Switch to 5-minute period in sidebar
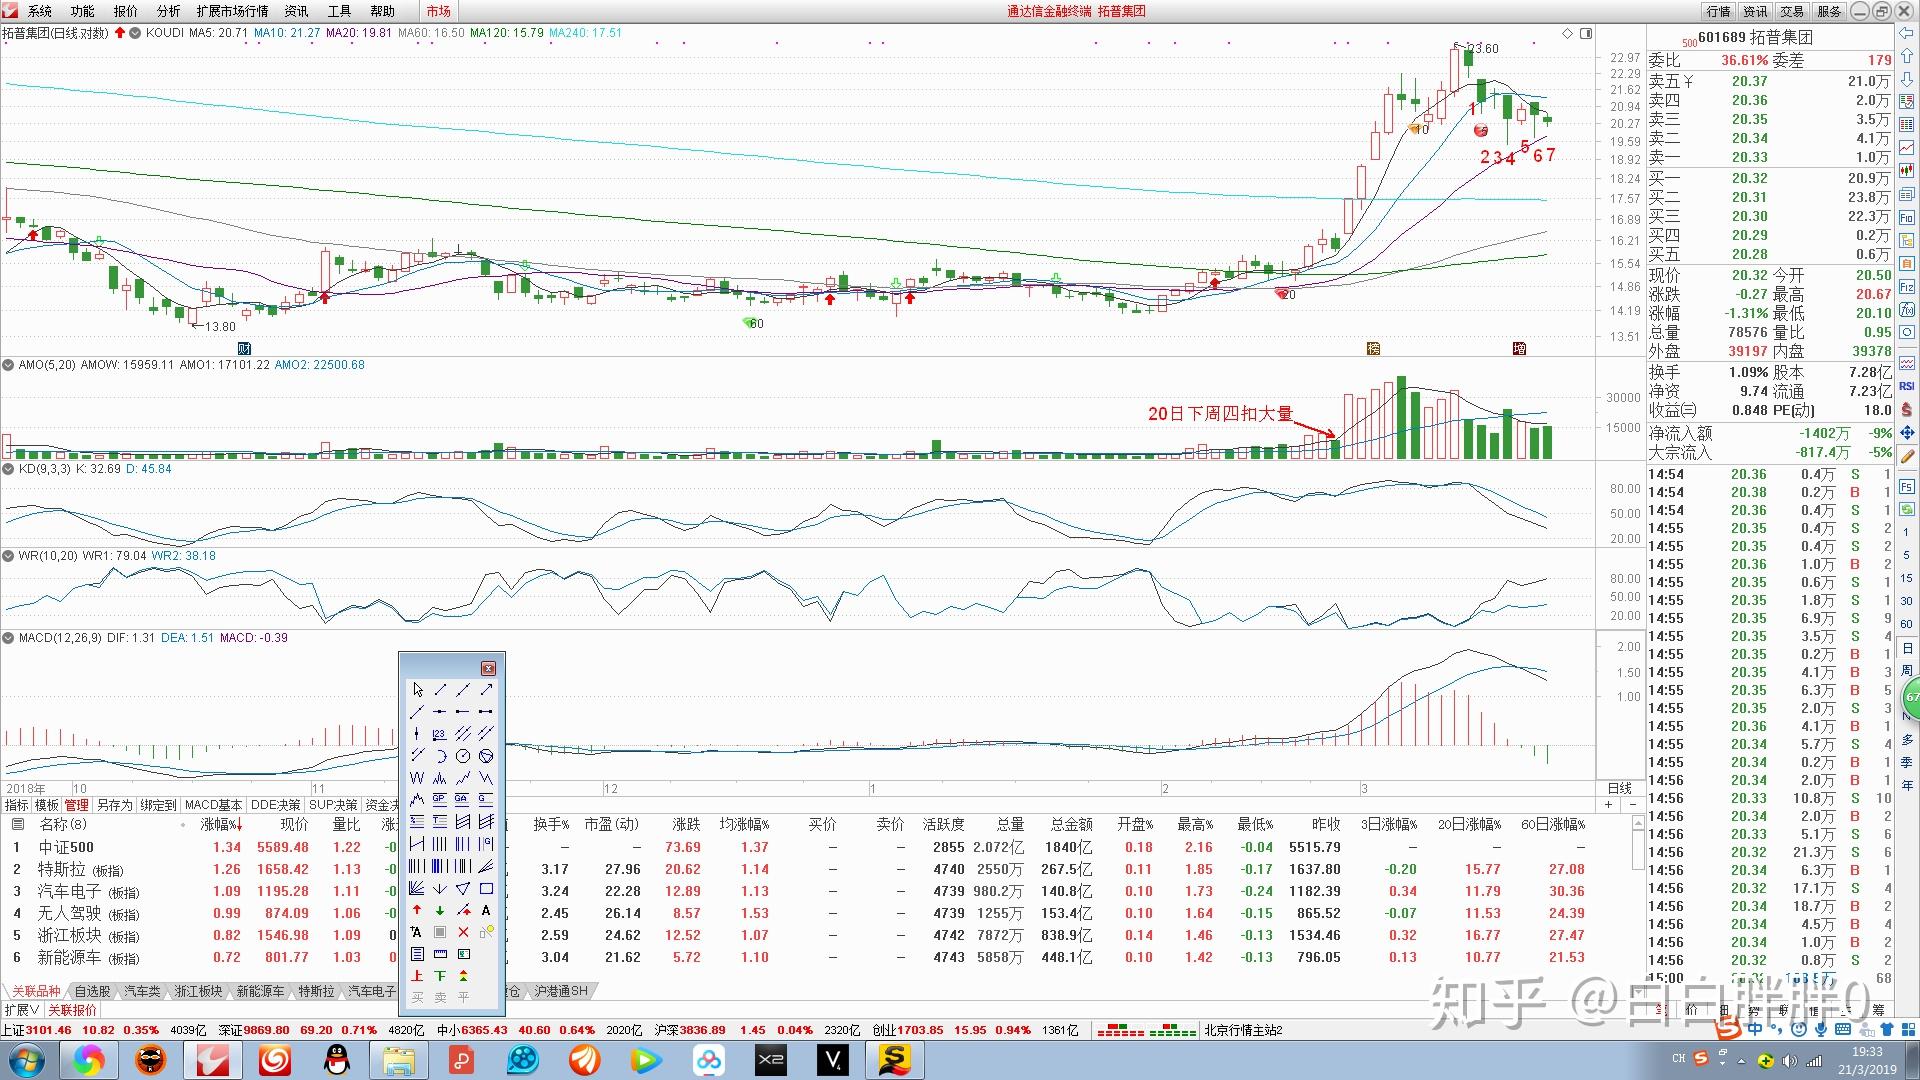Viewport: 1920px width, 1080px height. (x=1907, y=556)
